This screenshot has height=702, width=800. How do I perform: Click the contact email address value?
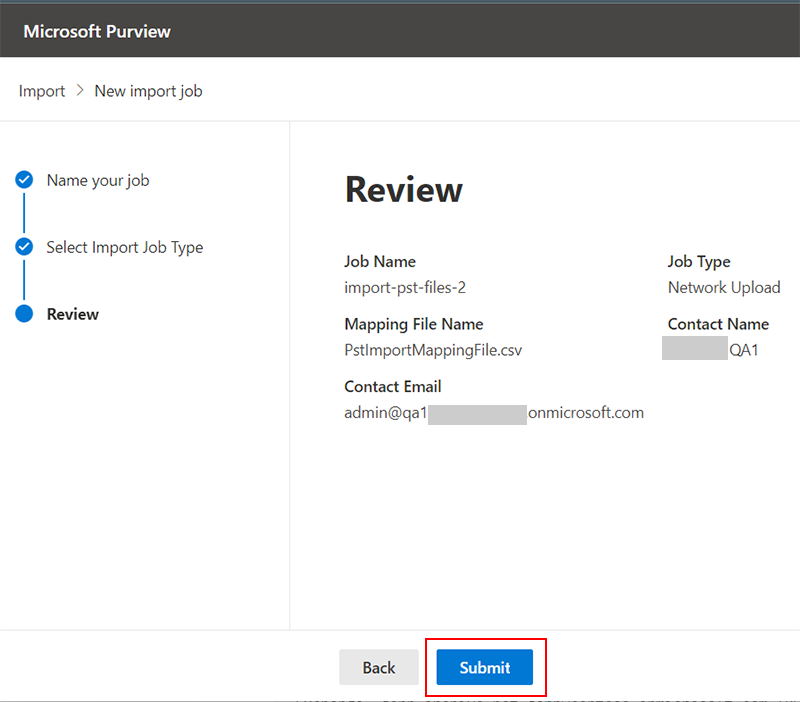click(x=494, y=413)
